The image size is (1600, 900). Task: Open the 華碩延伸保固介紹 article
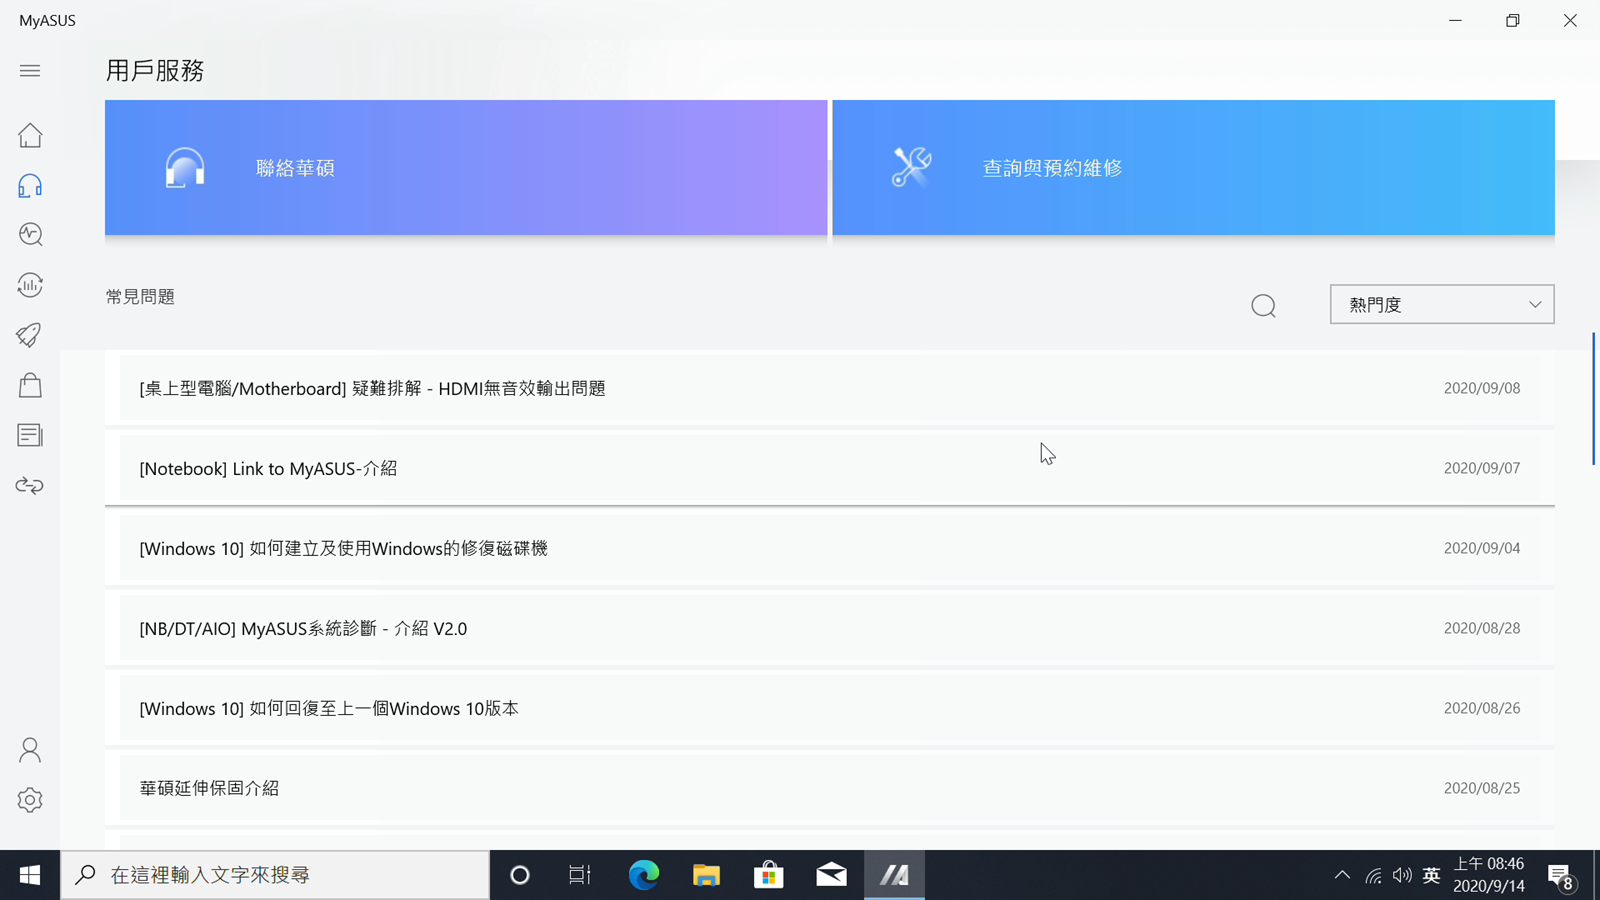coord(209,788)
